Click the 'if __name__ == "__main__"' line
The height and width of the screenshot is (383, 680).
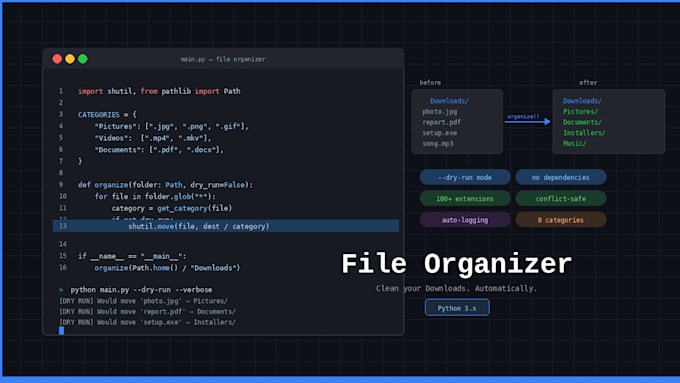point(132,256)
